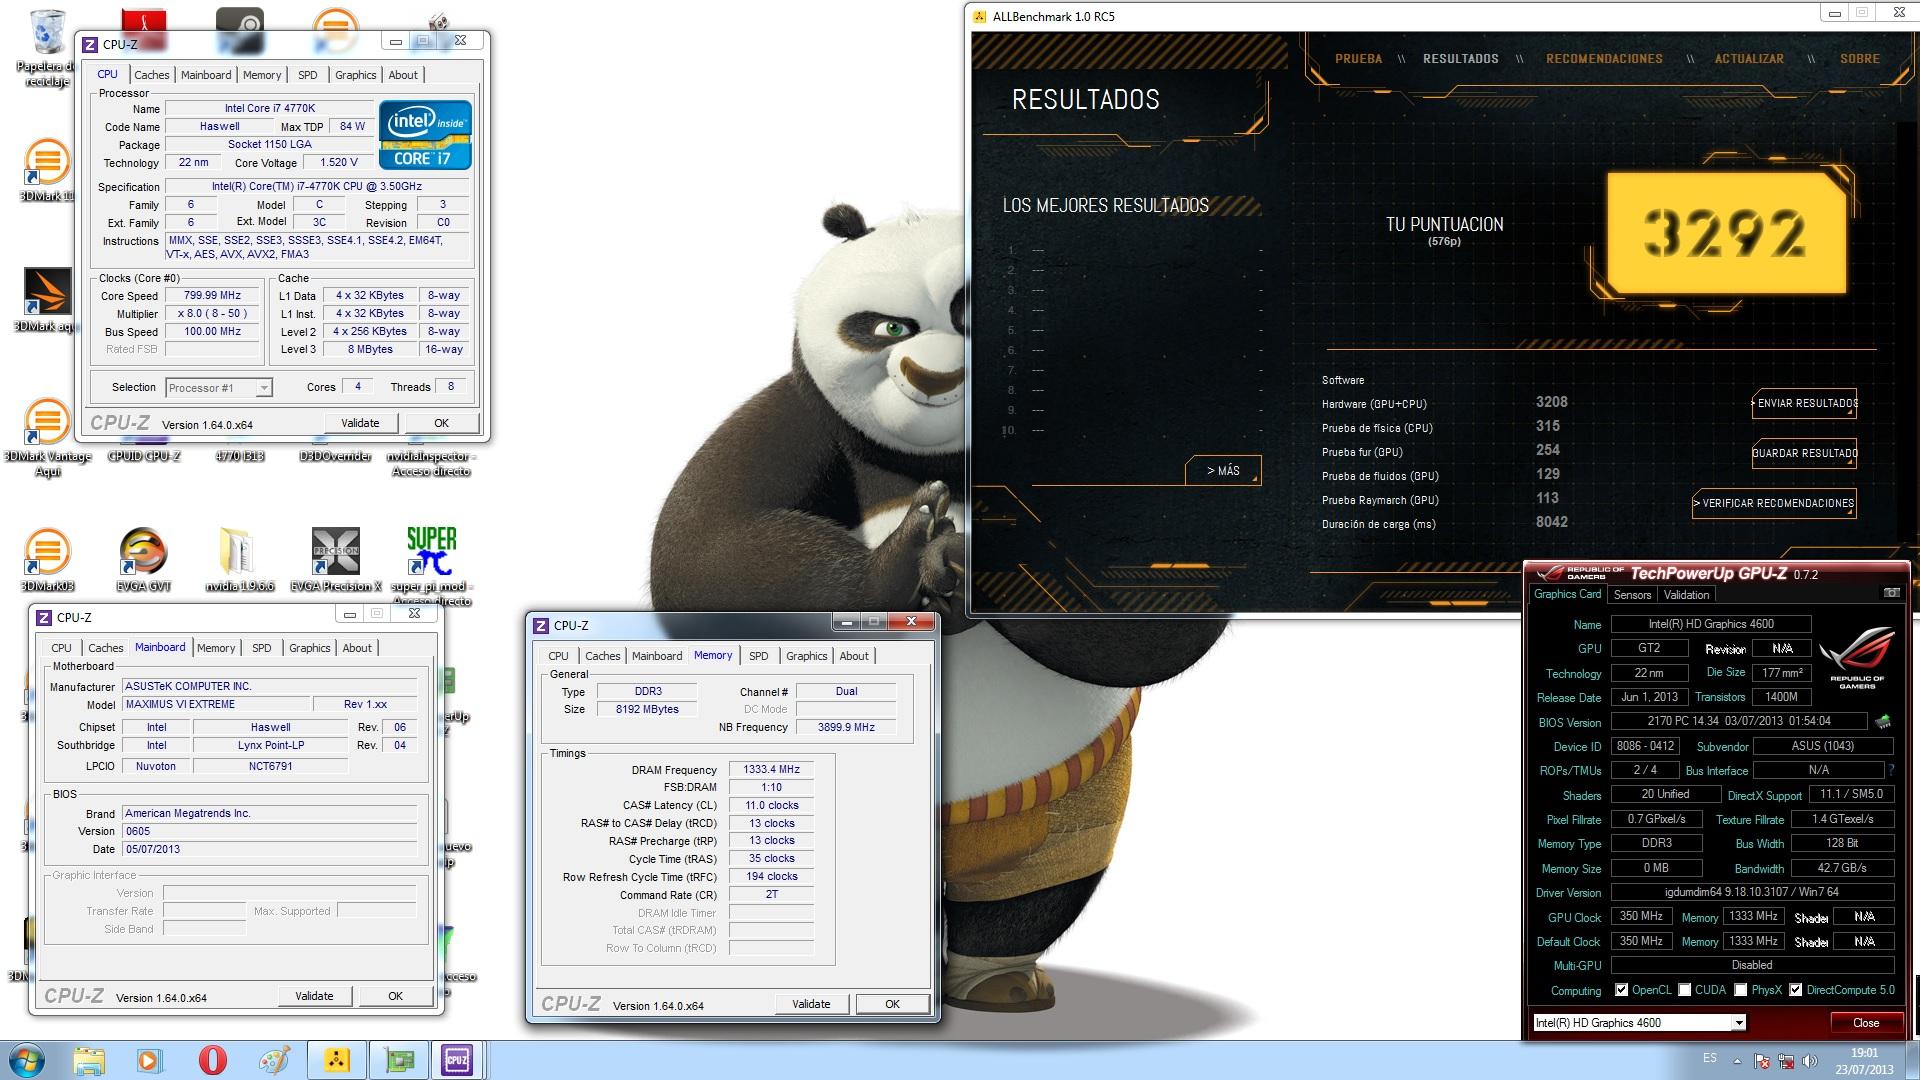Click the Core Speed 799.99 MHz value
The width and height of the screenshot is (1920, 1080).
(212, 295)
